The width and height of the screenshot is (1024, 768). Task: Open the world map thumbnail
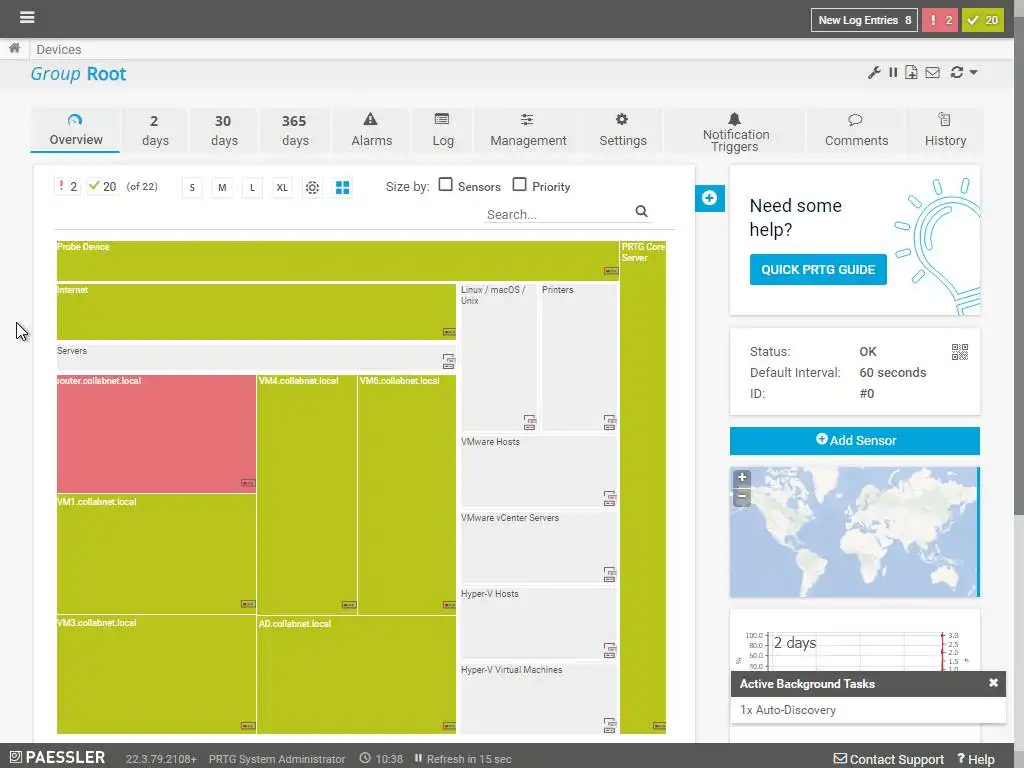point(854,532)
